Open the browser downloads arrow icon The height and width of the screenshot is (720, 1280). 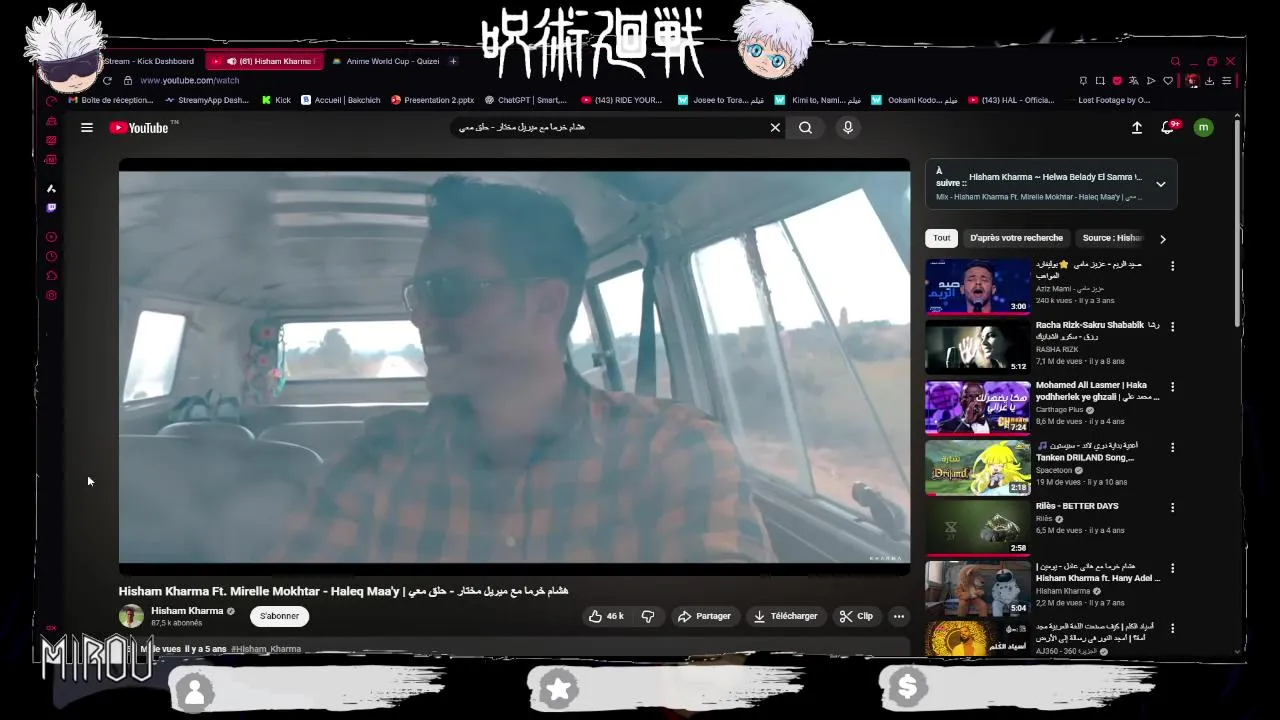[1209, 81]
